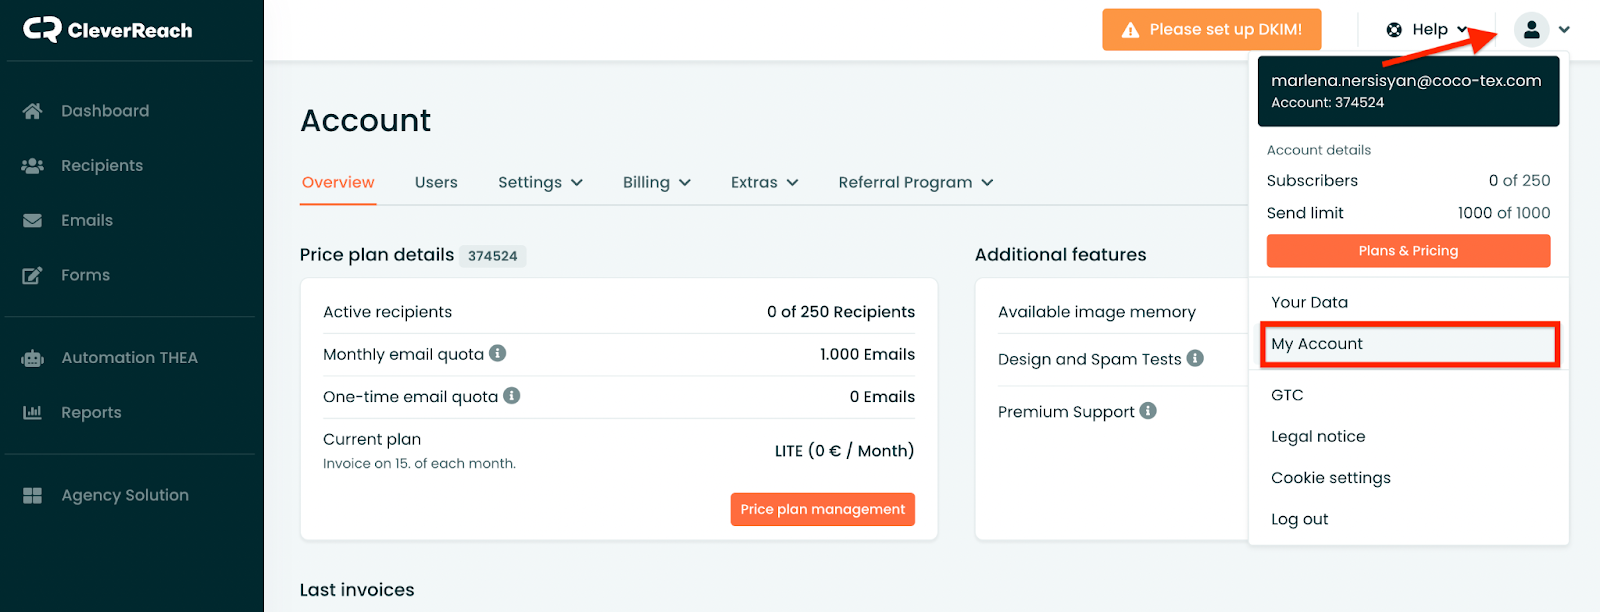The image size is (1600, 612).
Task: Go to Emails in the sidebar
Action: click(x=87, y=221)
